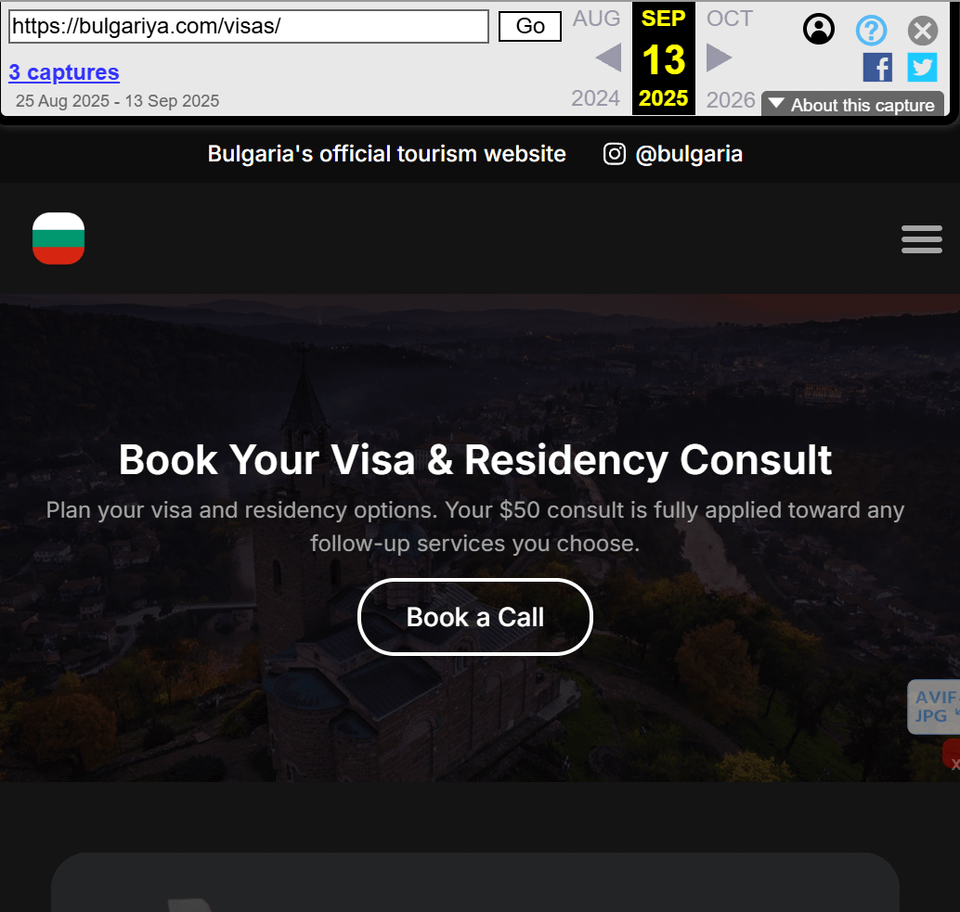Click the Book a Call button
This screenshot has width=960, height=912.
[475, 617]
